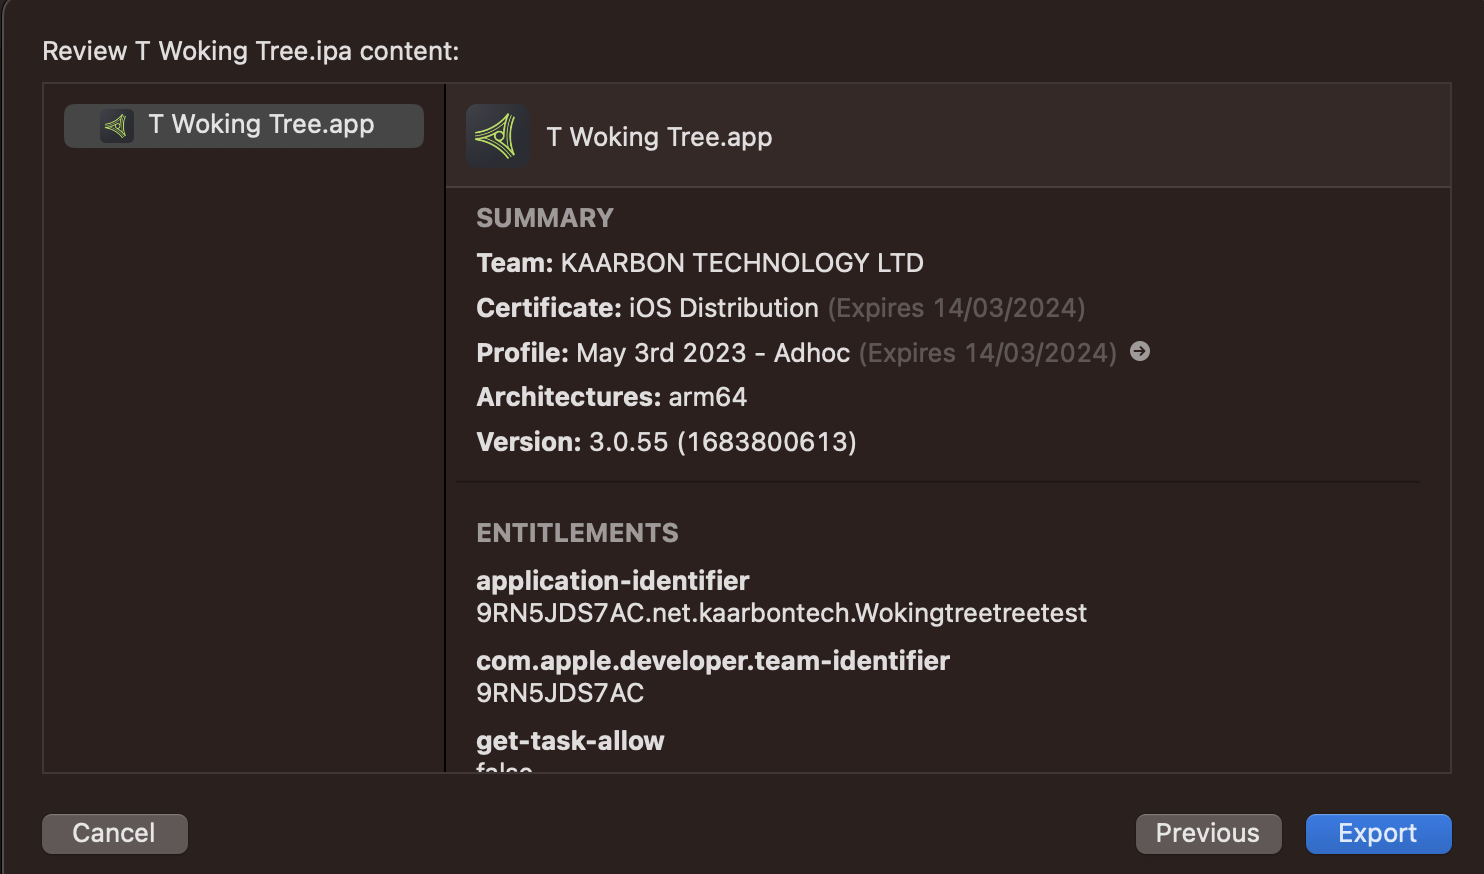The height and width of the screenshot is (874, 1484).
Task: Click the May 3rd 2023 - Adhoc profile
Action: 712,353
